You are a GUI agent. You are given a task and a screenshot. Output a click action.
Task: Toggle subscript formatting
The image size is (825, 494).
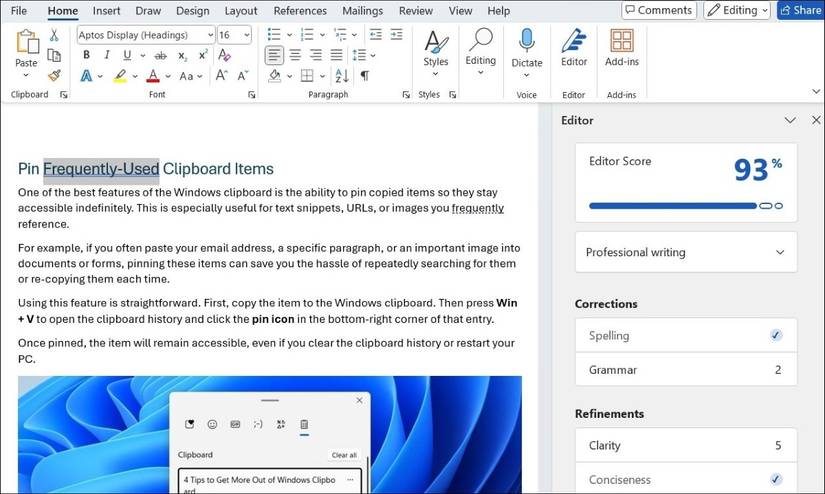(x=183, y=55)
